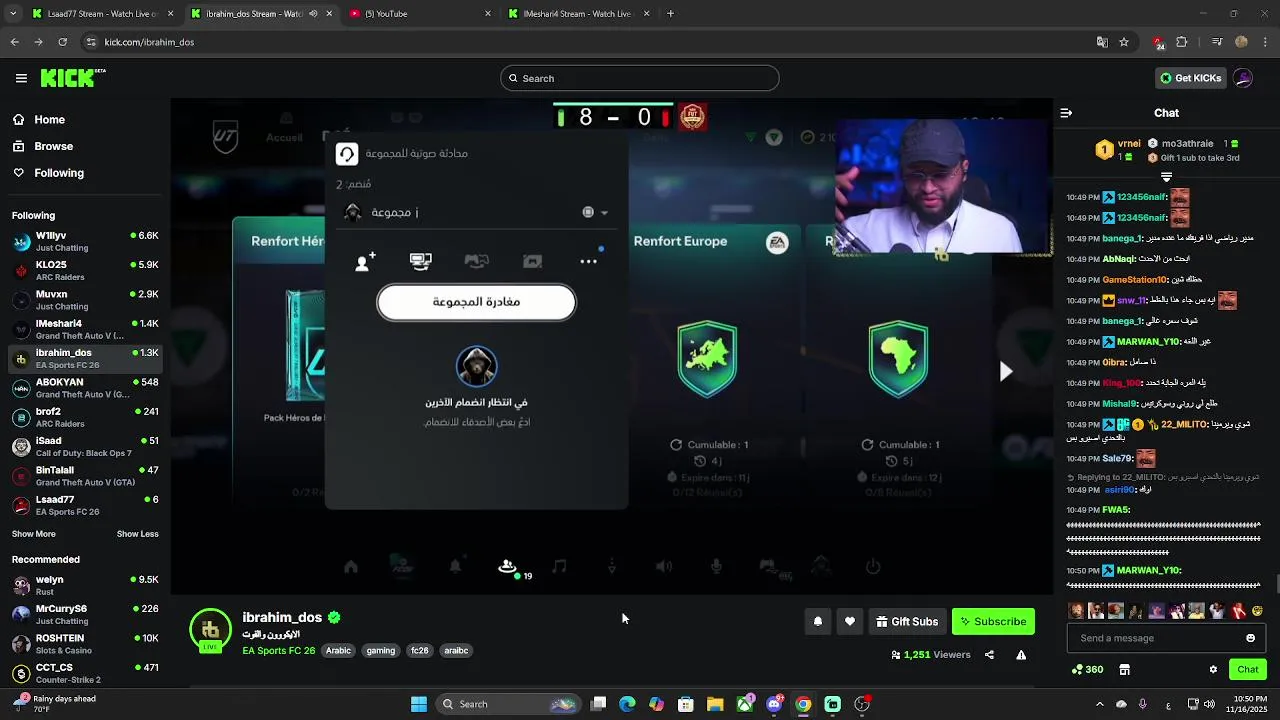This screenshot has width=1280, height=720.
Task: Open Discord from the taskbar
Action: [x=774, y=704]
